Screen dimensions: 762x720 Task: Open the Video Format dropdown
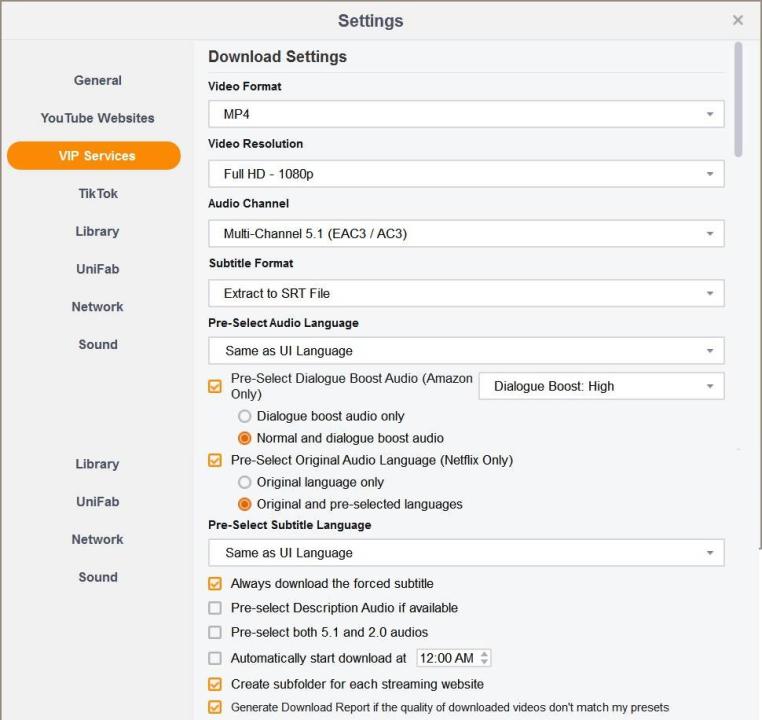[466, 114]
